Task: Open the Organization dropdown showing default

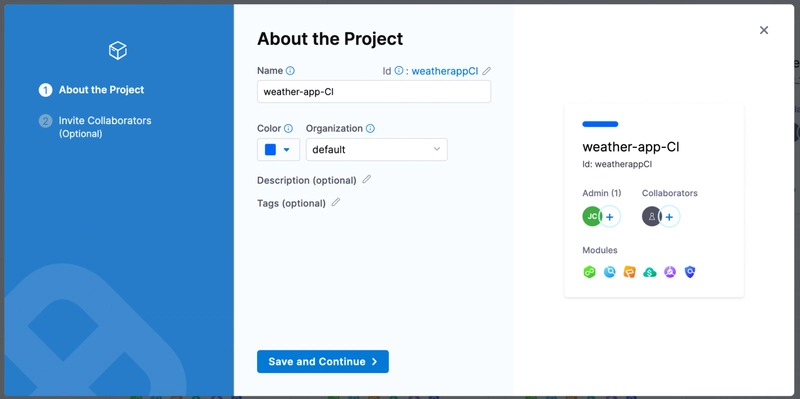Action: click(377, 149)
